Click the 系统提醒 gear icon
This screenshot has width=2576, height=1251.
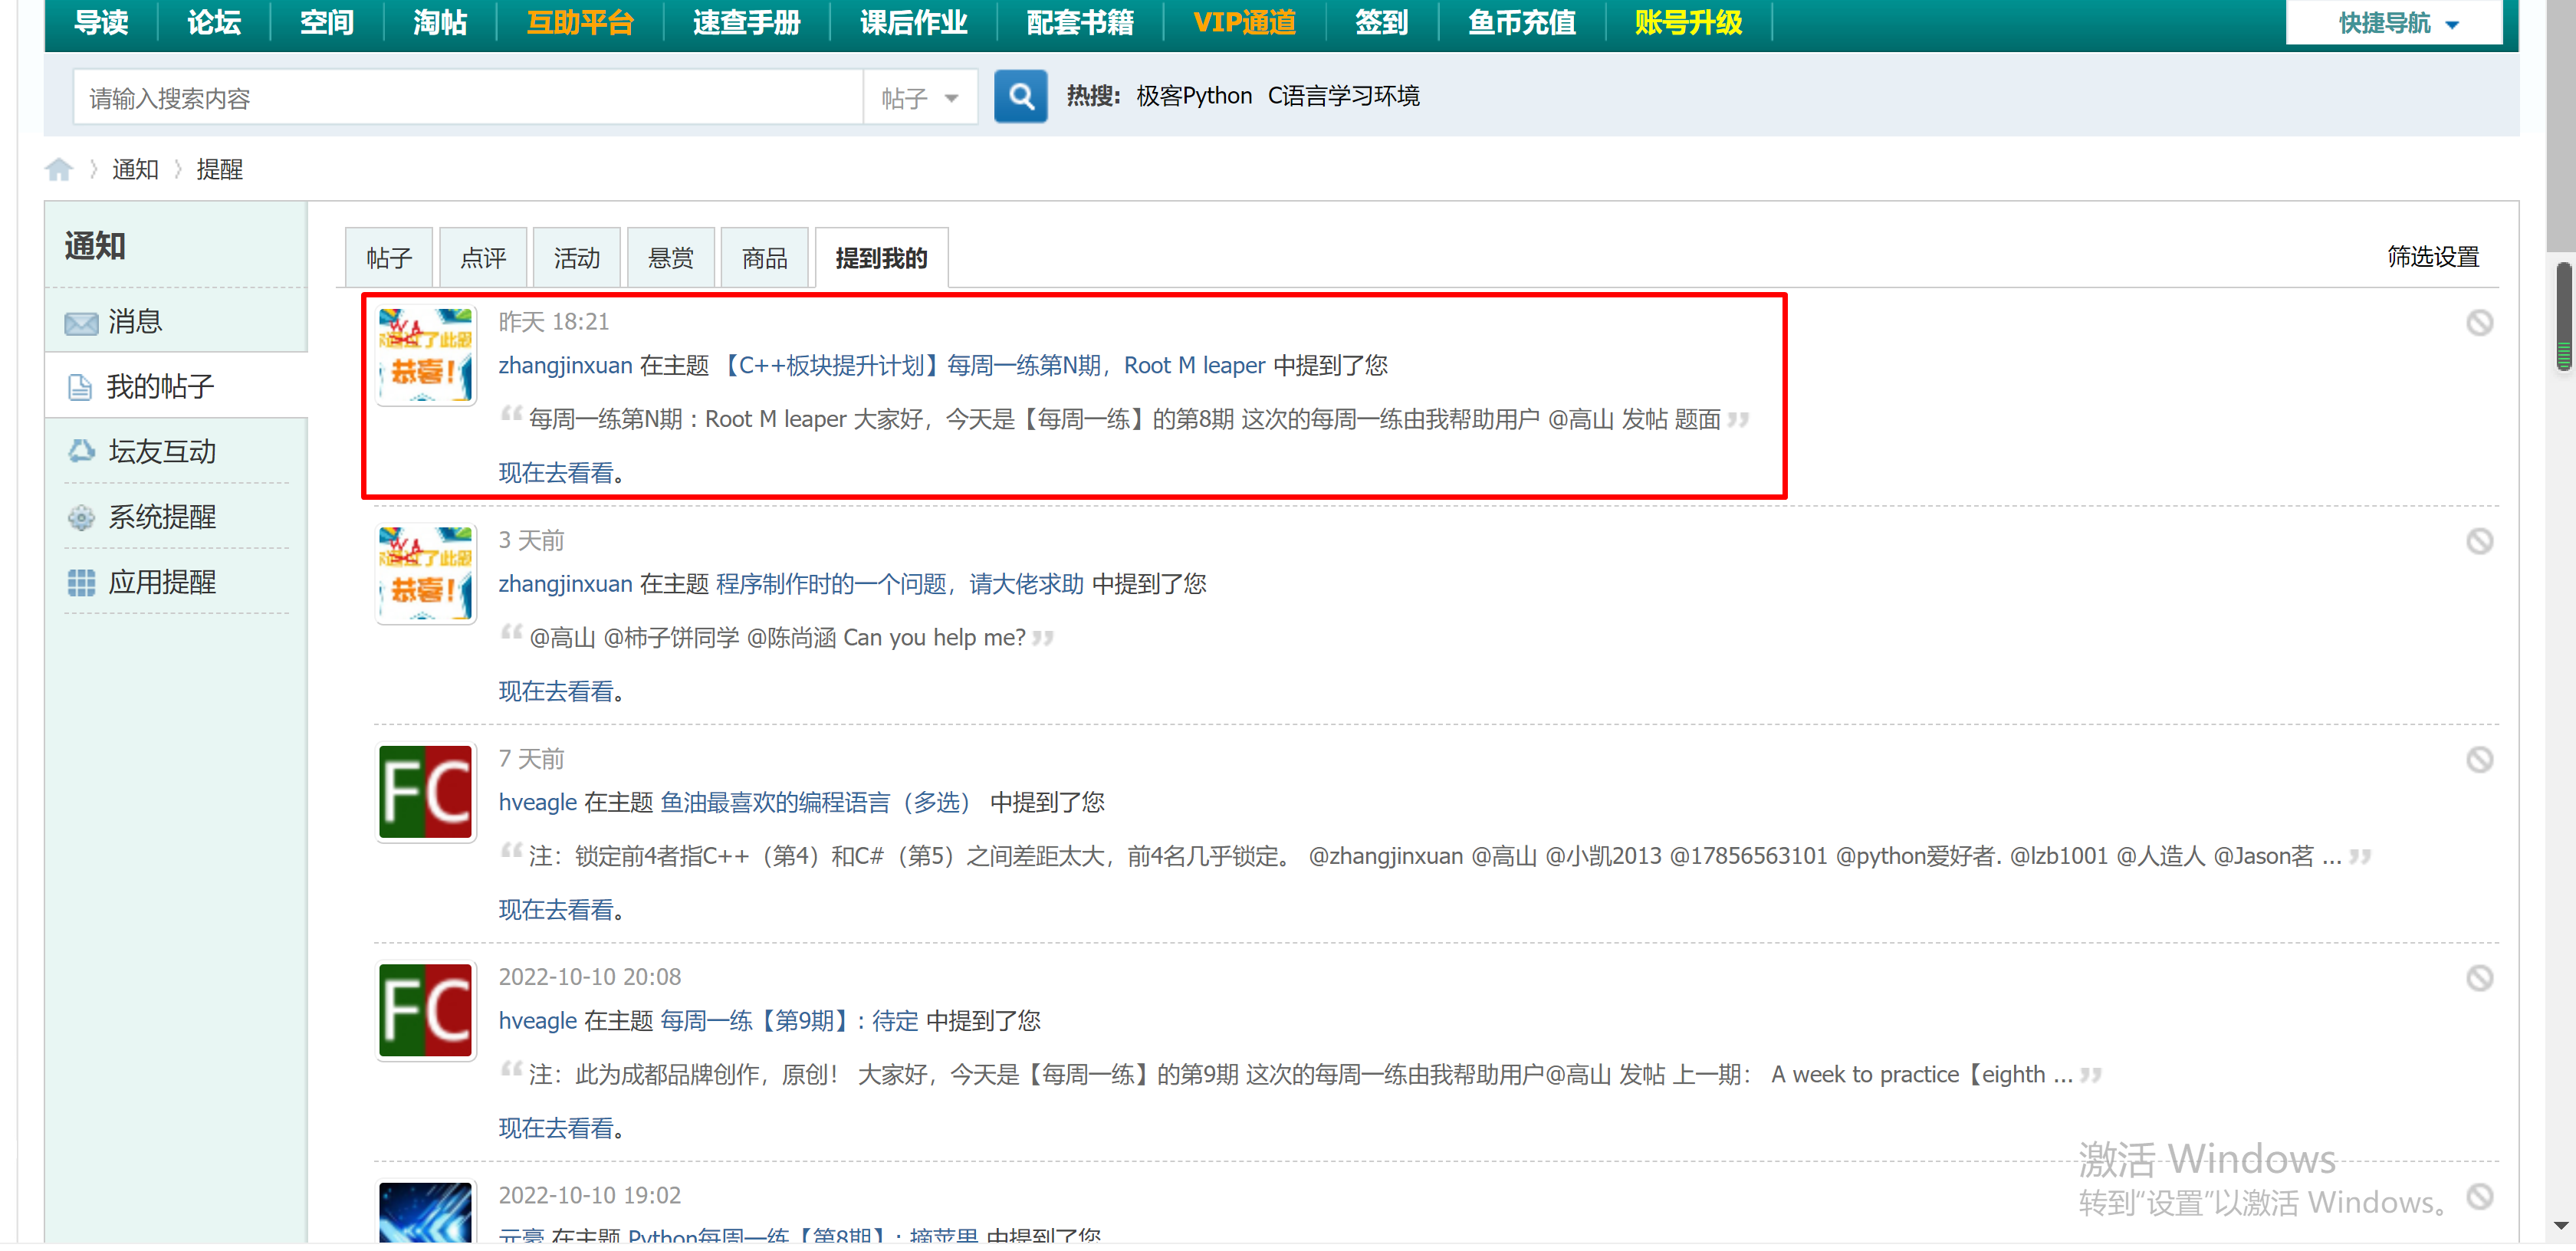(81, 517)
